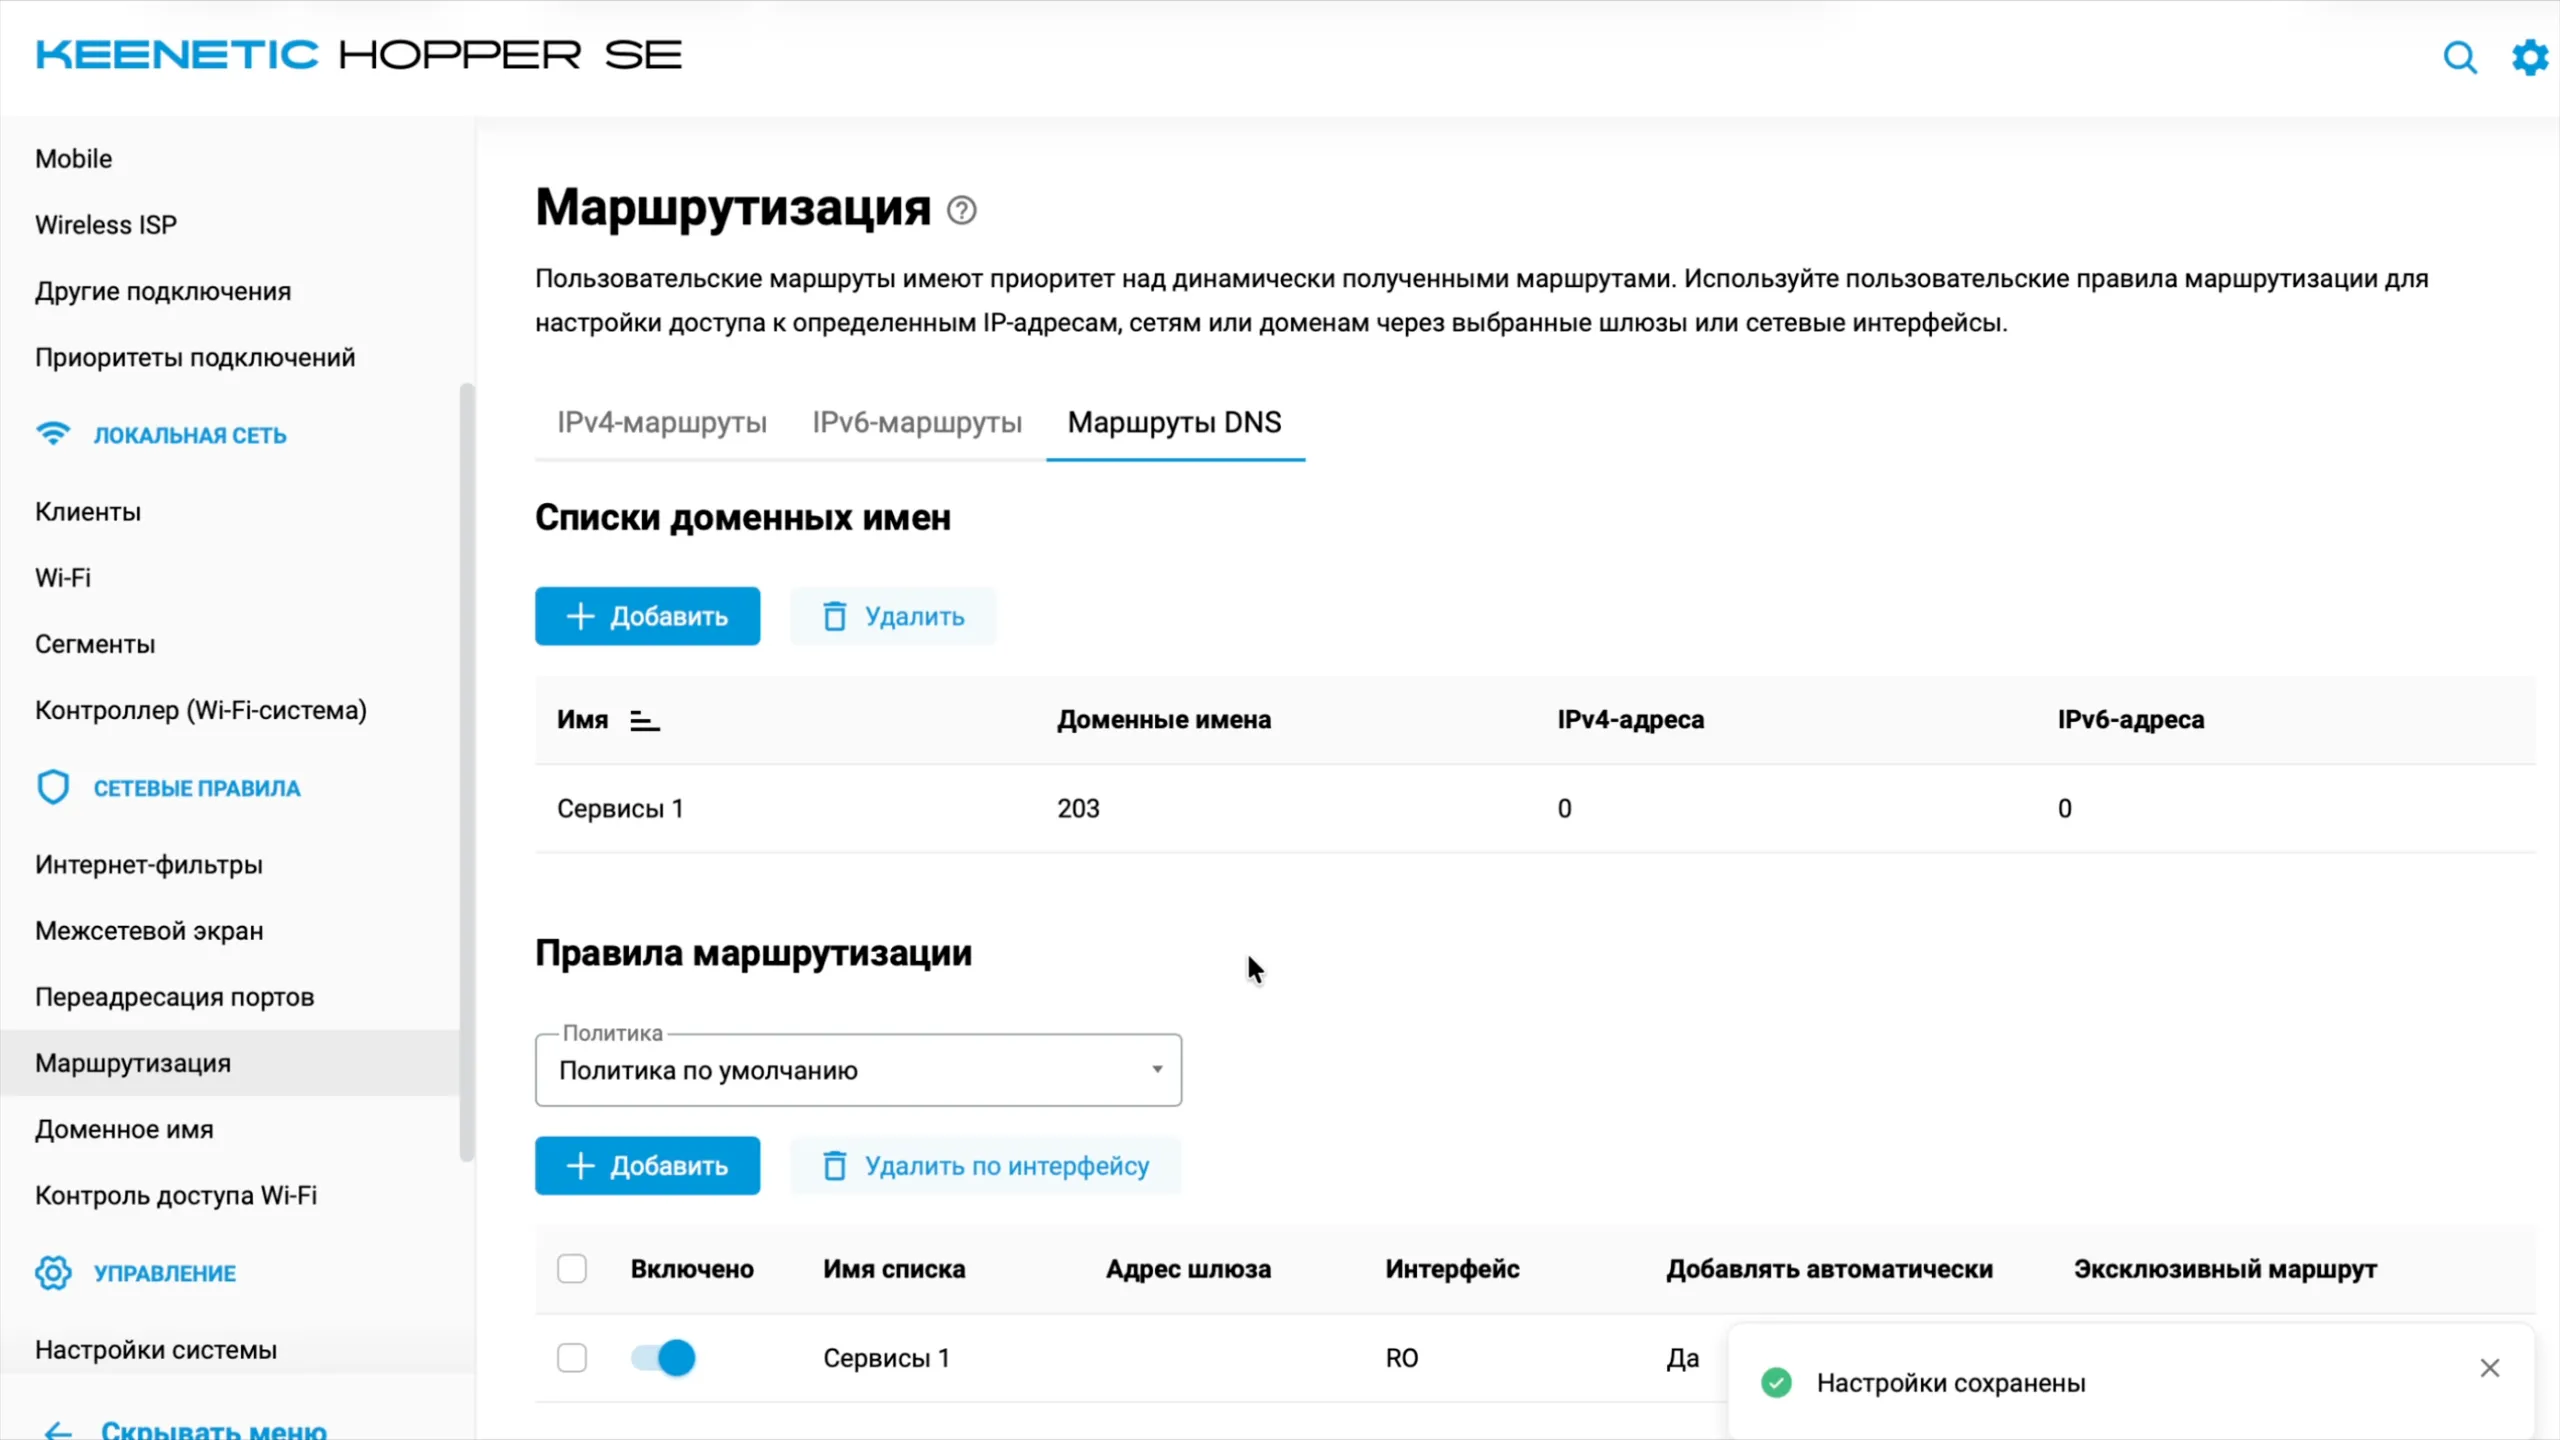Open Межсетевой экран menu item
The width and height of the screenshot is (2560, 1440).
(x=149, y=931)
